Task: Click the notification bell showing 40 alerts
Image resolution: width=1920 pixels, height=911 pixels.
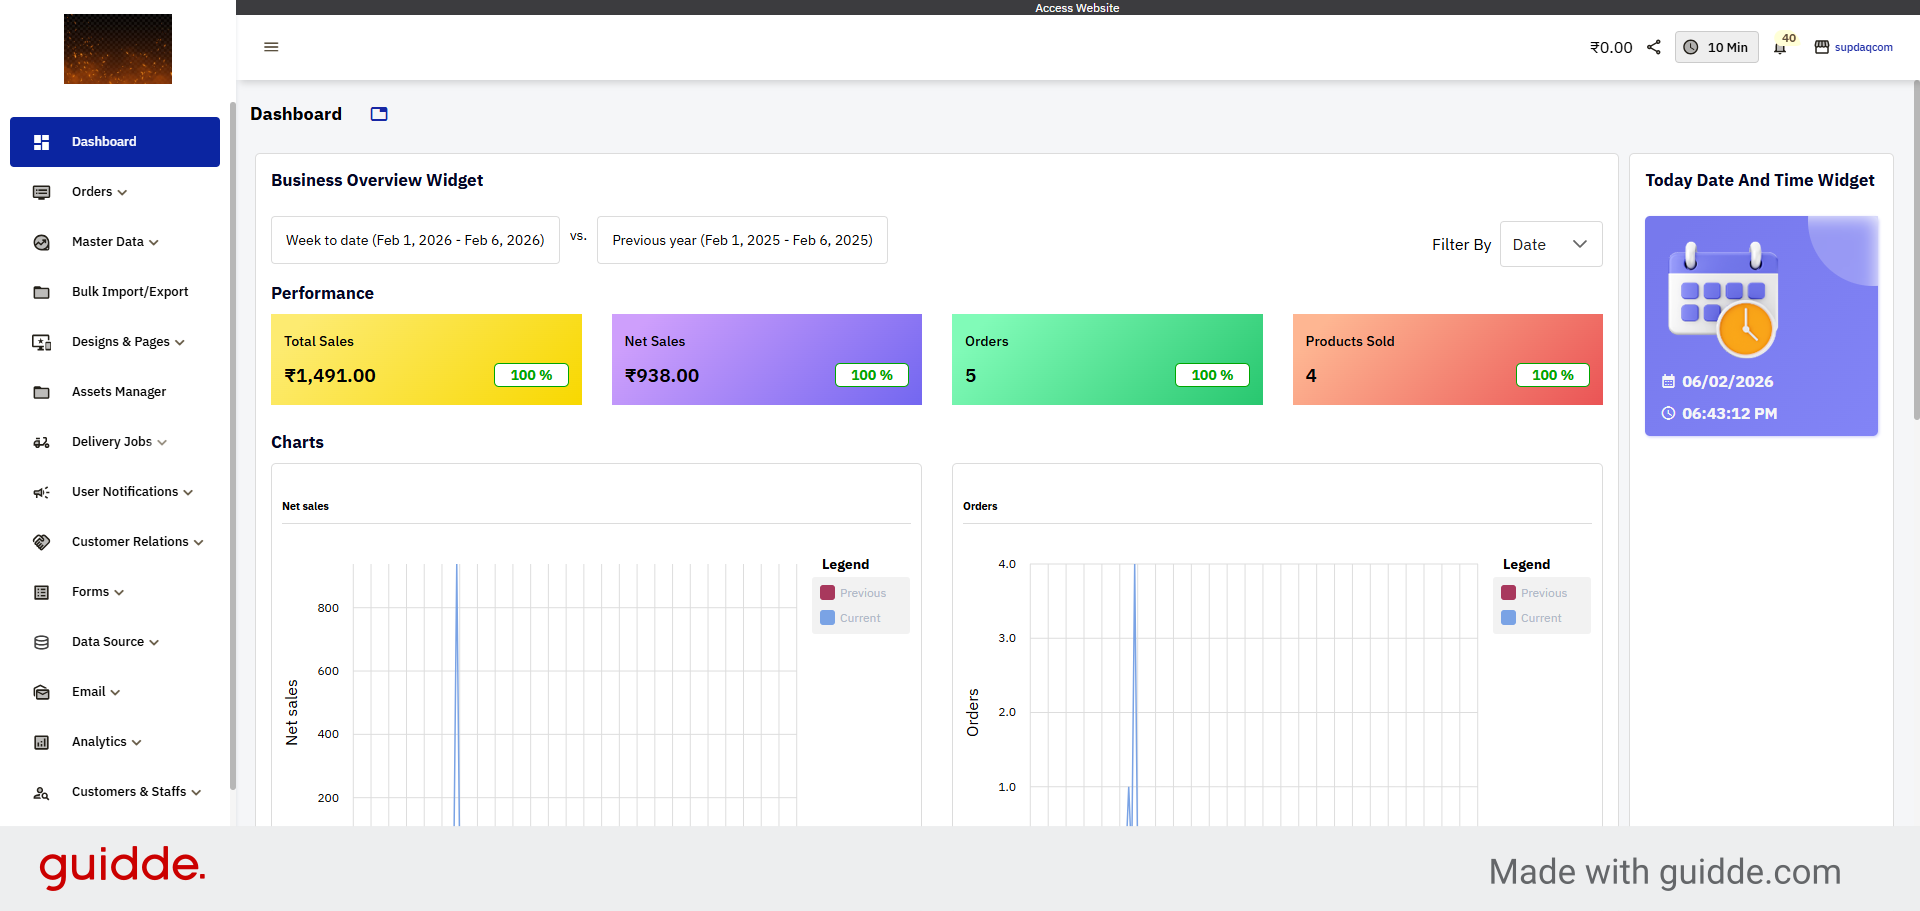Action: tap(1782, 47)
